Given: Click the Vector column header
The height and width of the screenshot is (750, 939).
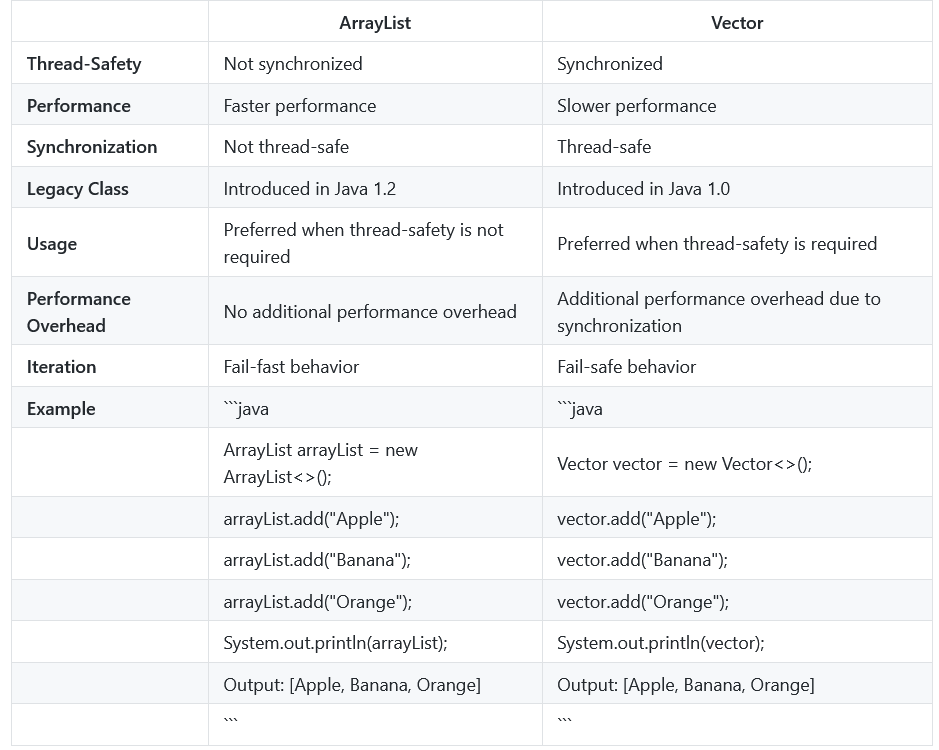Looking at the screenshot, I should (737, 23).
